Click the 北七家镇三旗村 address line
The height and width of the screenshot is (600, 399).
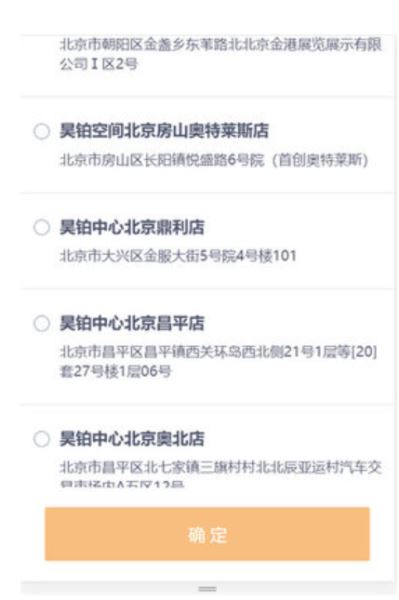tap(221, 467)
